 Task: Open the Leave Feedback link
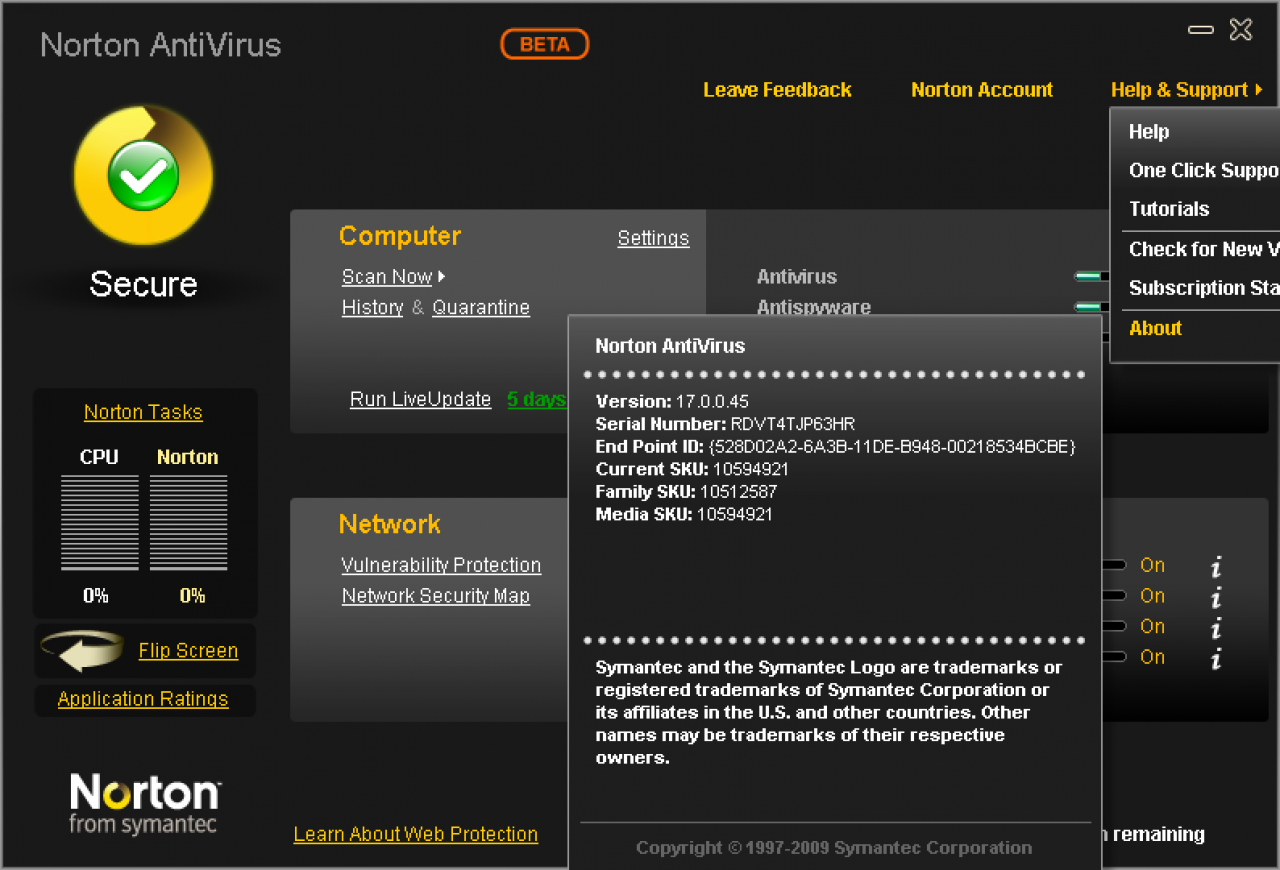coord(777,90)
